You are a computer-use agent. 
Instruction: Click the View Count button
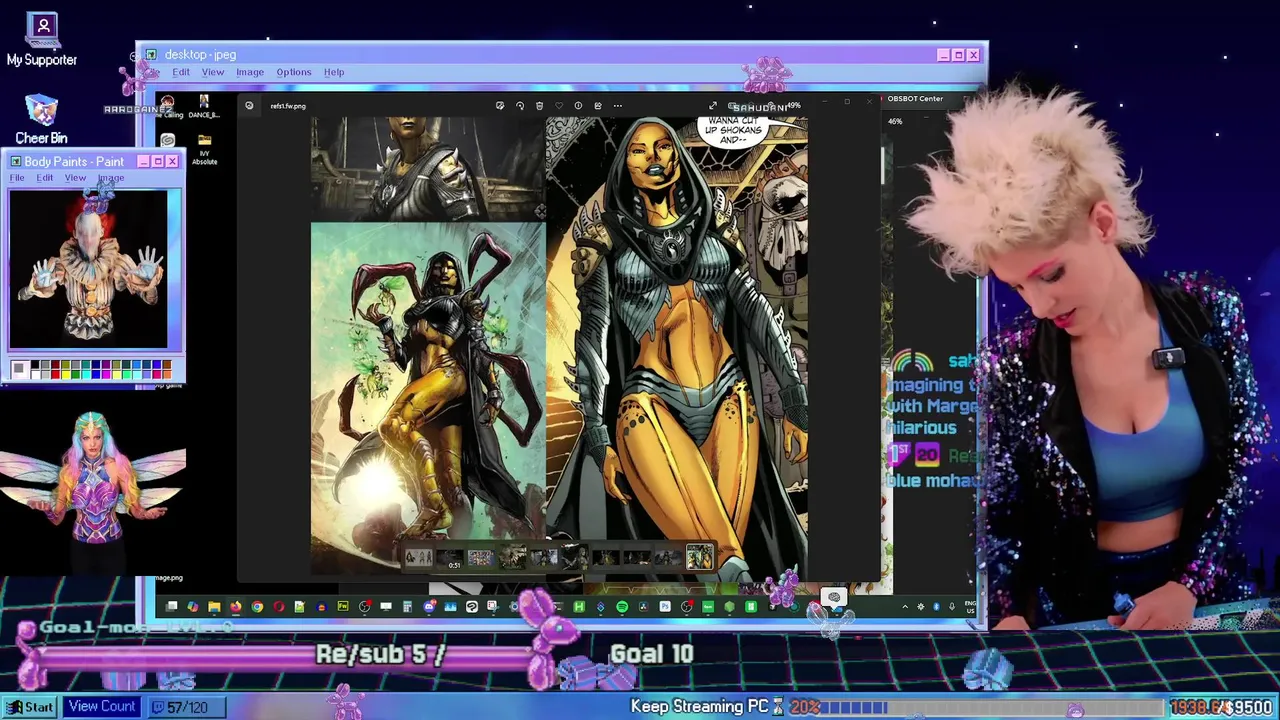pos(101,707)
